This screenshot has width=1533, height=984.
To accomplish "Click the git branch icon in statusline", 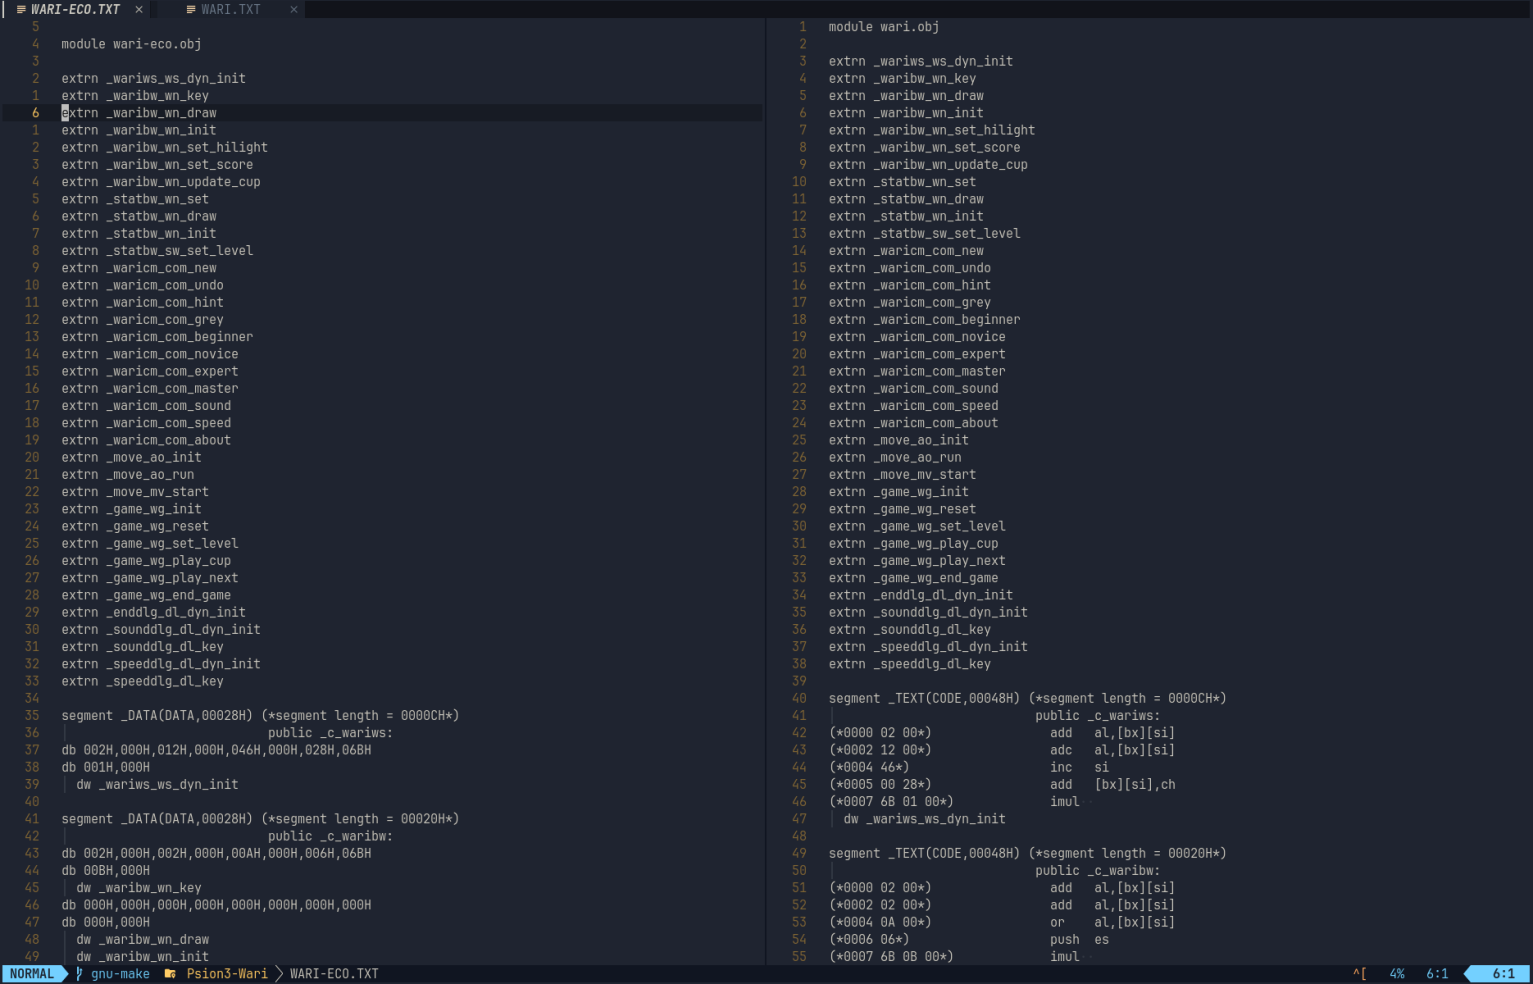I will (x=79, y=974).
